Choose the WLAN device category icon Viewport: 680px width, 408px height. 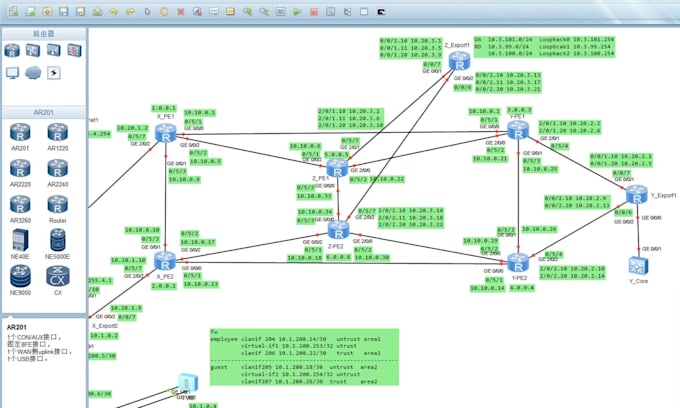click(x=54, y=50)
